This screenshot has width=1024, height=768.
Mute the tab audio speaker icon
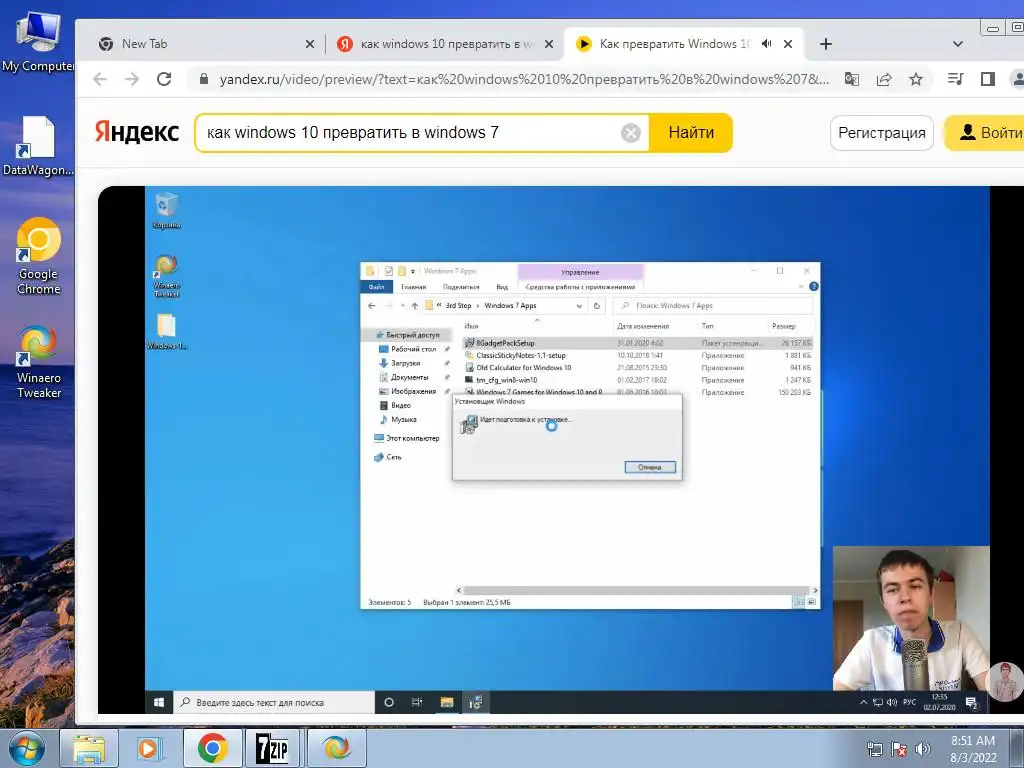point(766,44)
